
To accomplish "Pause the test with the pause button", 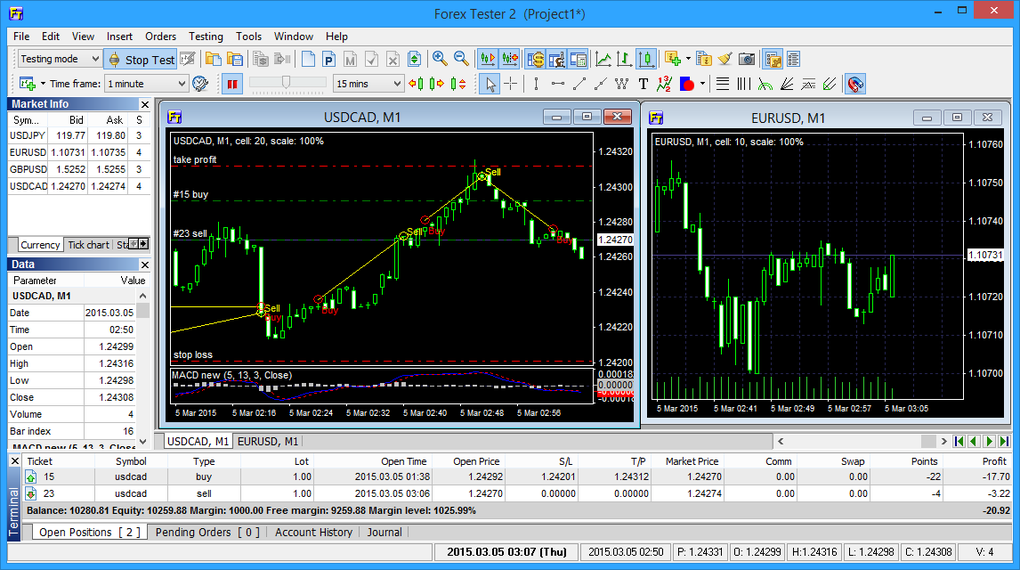I will tap(232, 84).
